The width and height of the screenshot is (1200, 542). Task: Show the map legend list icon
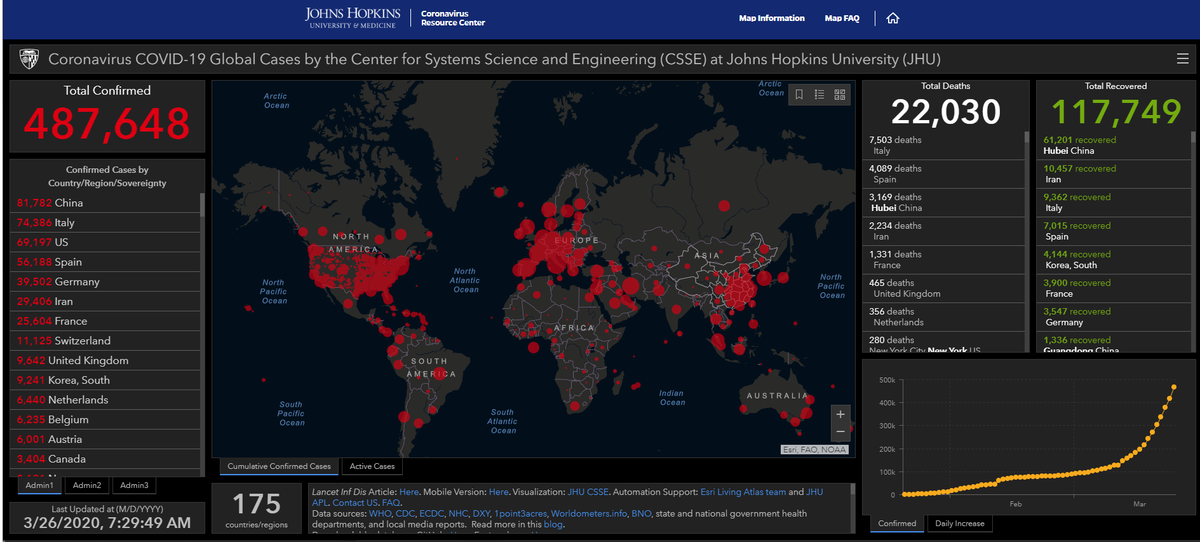(x=819, y=95)
